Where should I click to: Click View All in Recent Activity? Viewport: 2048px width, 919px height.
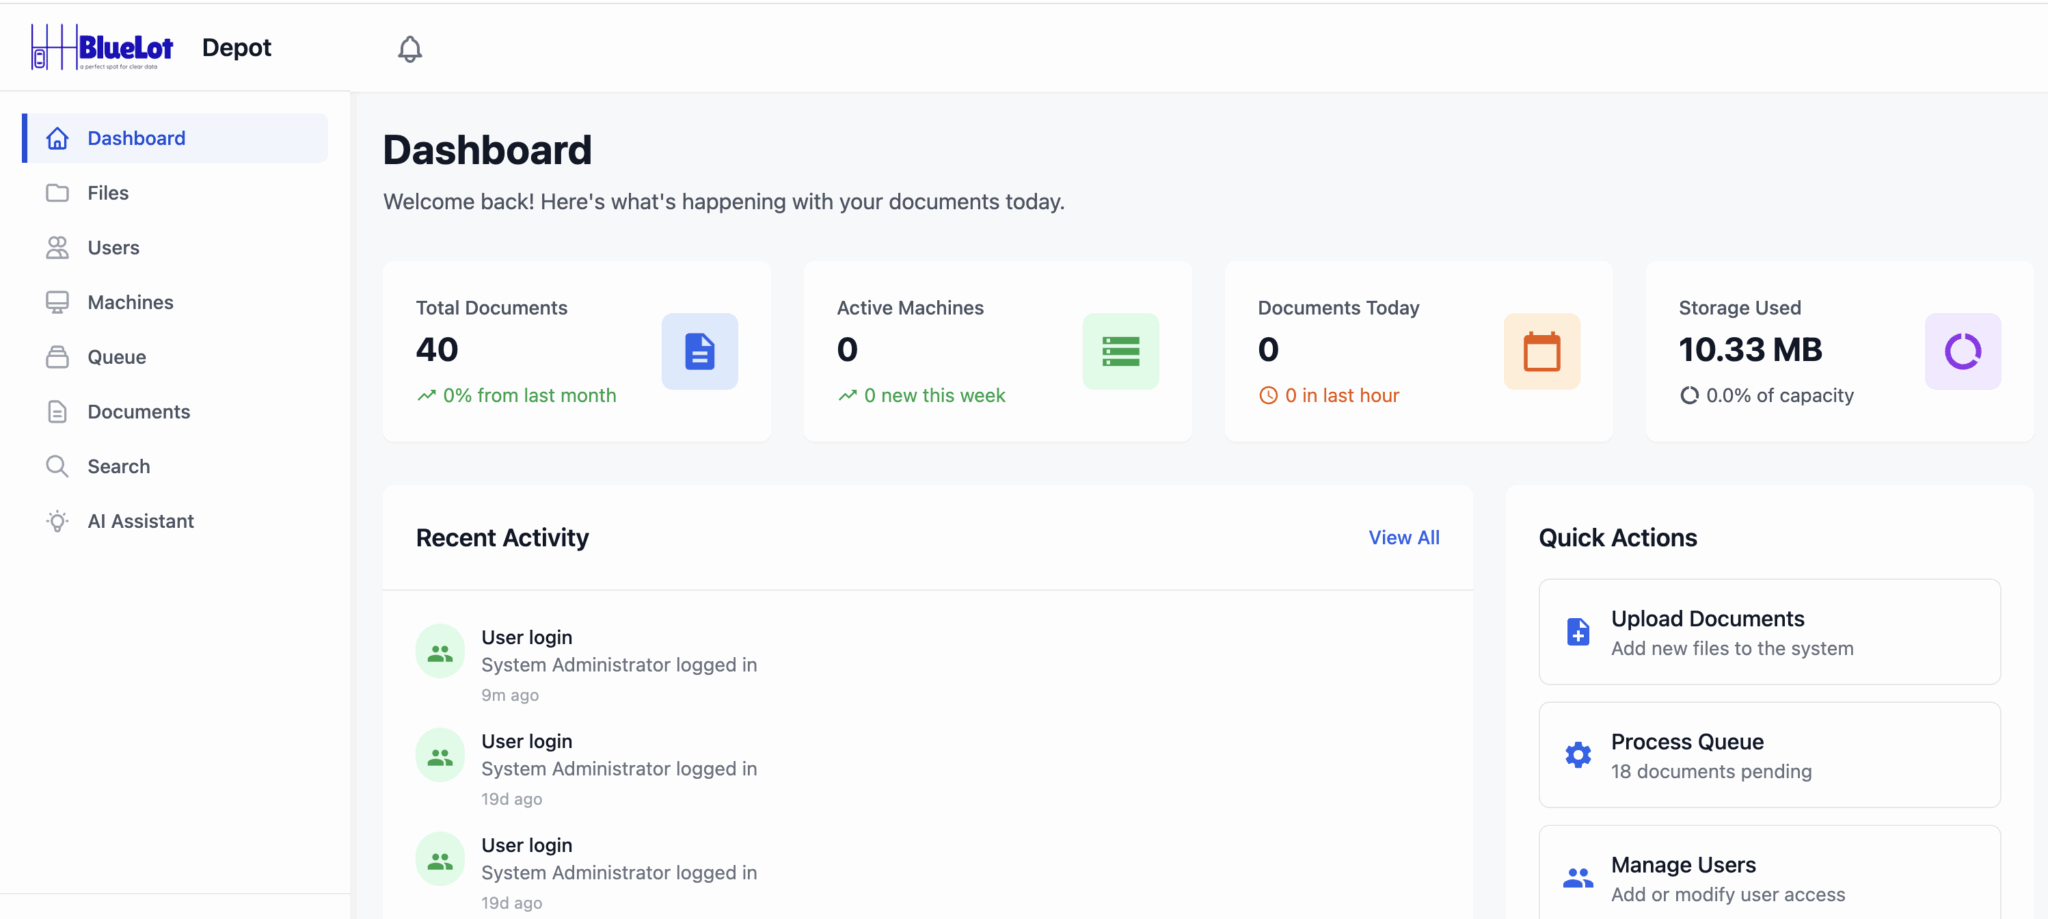(1403, 538)
